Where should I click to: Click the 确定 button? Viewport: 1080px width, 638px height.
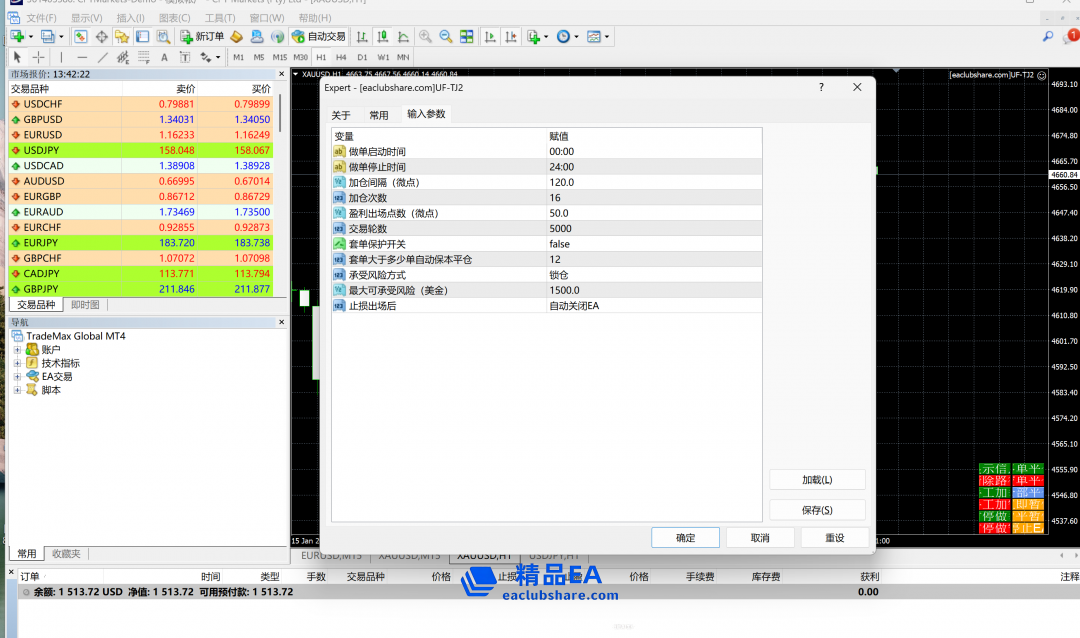(685, 538)
